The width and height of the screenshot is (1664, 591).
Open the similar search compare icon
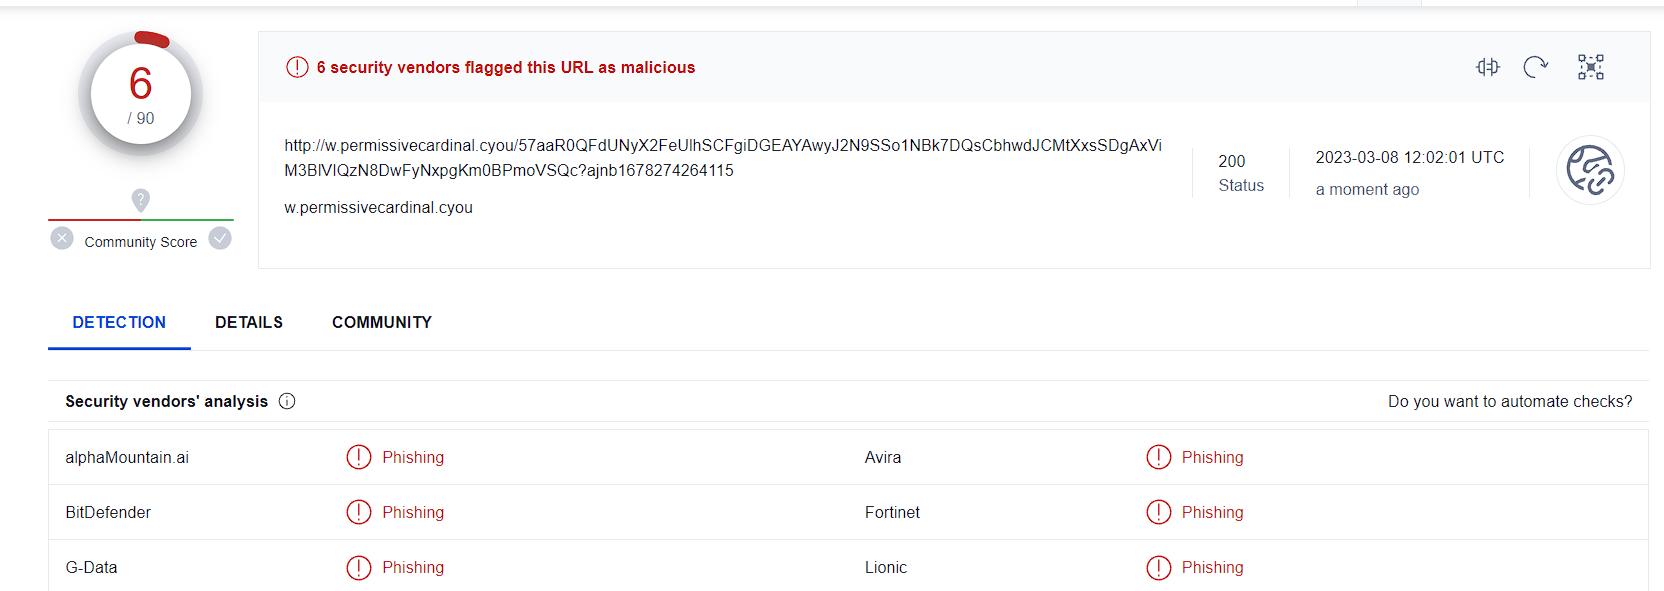coord(1488,67)
